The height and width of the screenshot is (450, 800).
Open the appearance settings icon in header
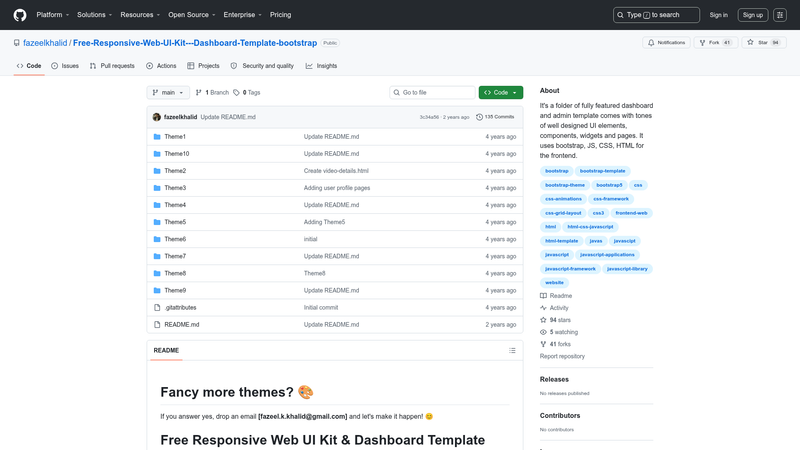pos(780,15)
